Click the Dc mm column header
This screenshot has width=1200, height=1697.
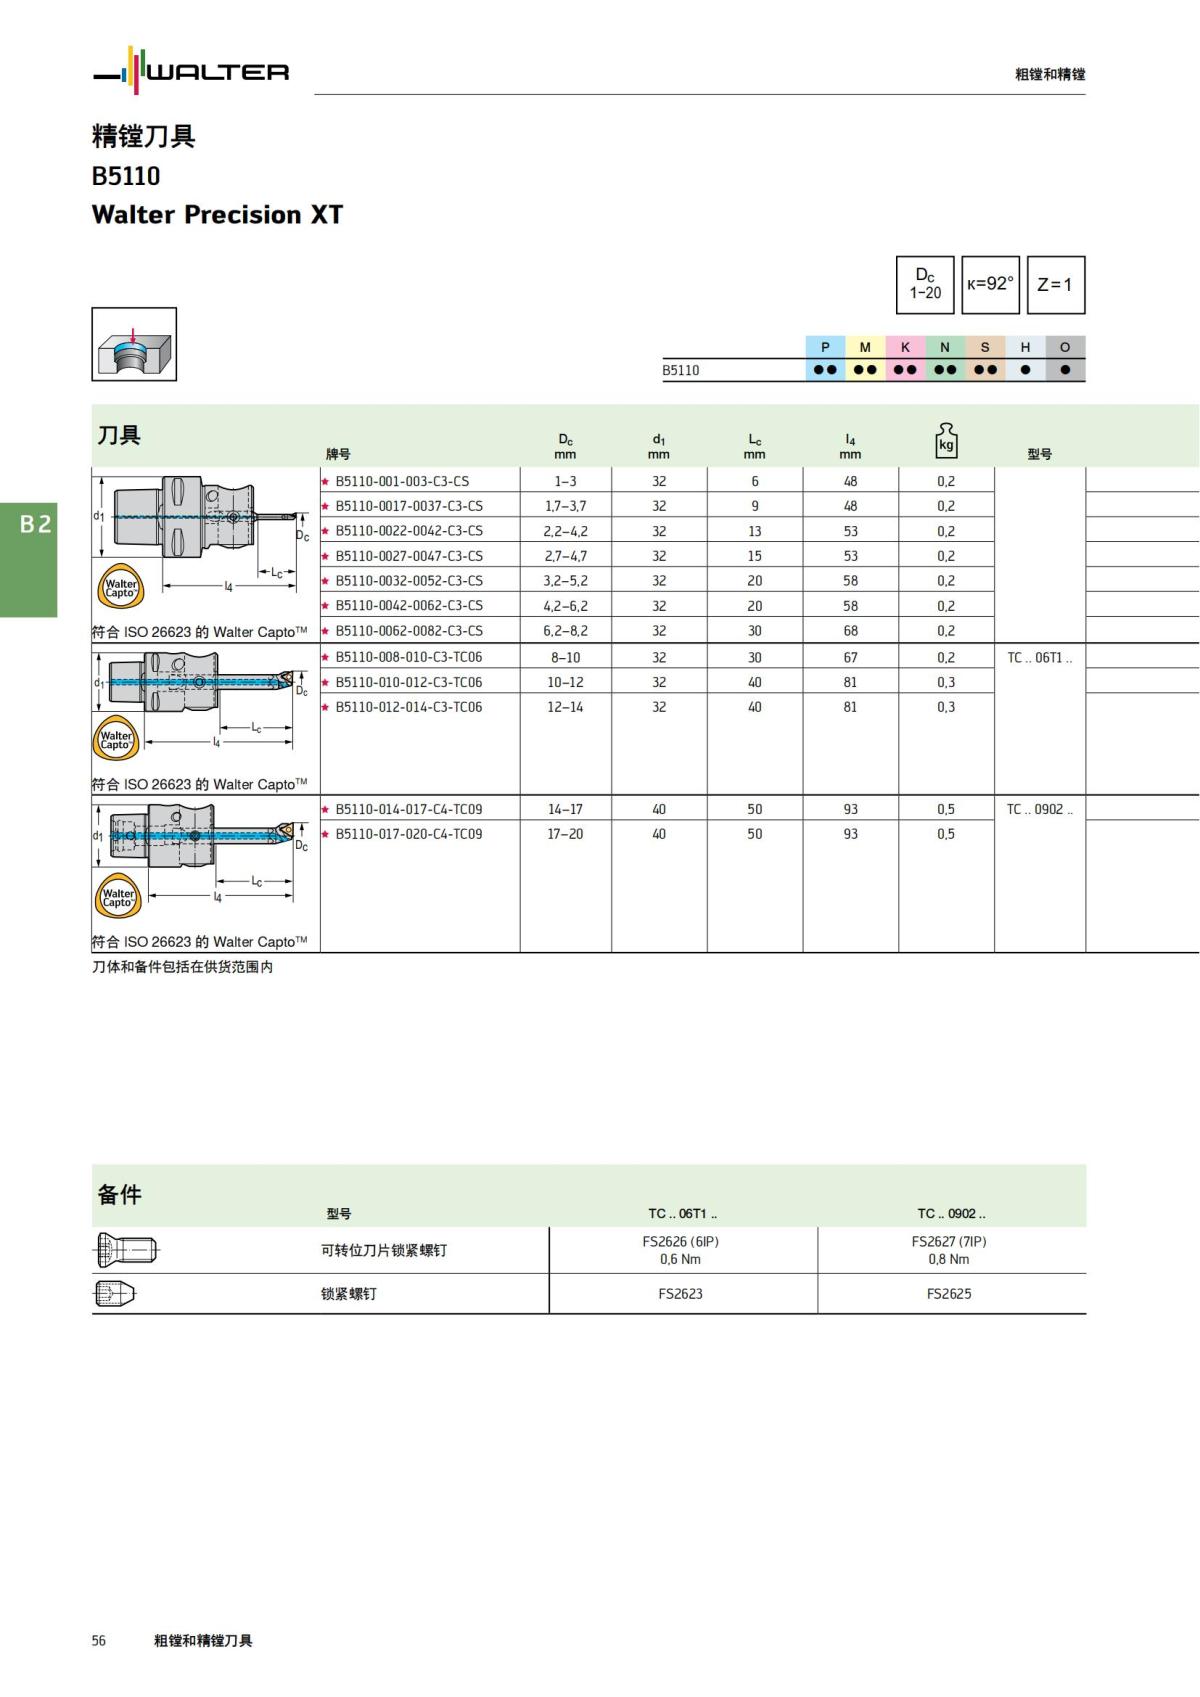(566, 446)
